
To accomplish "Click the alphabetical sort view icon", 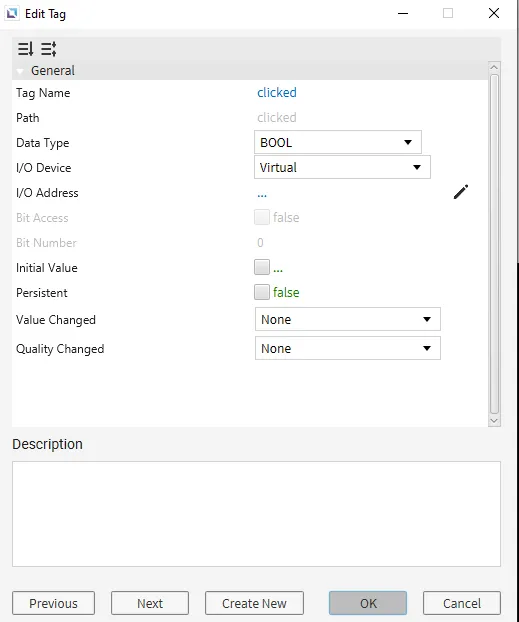I will tap(25, 49).
